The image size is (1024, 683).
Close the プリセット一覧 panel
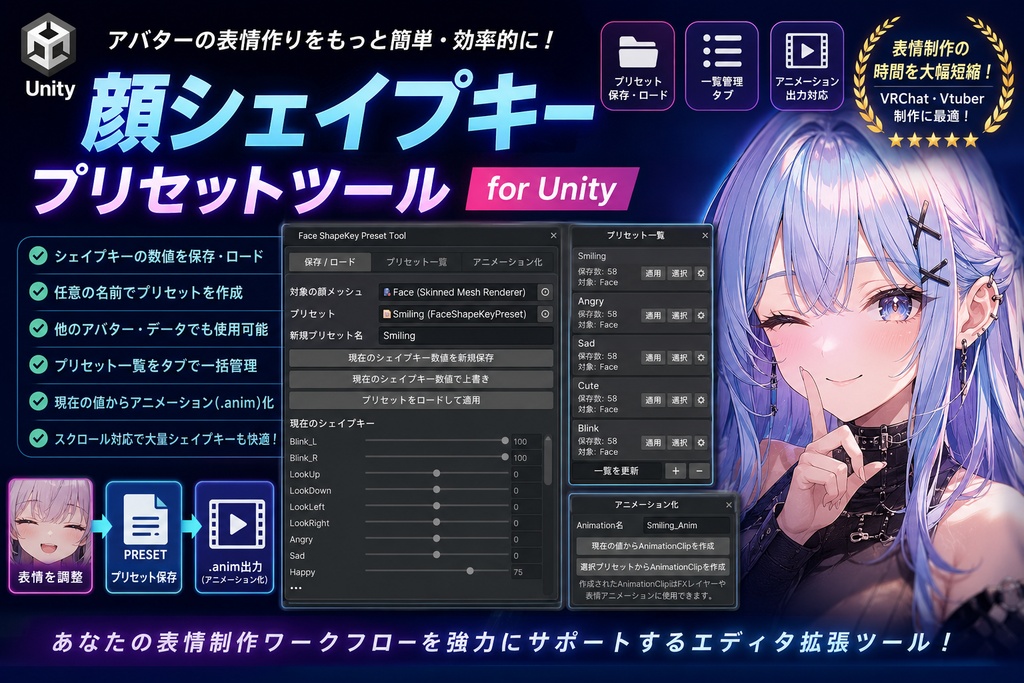coord(705,235)
